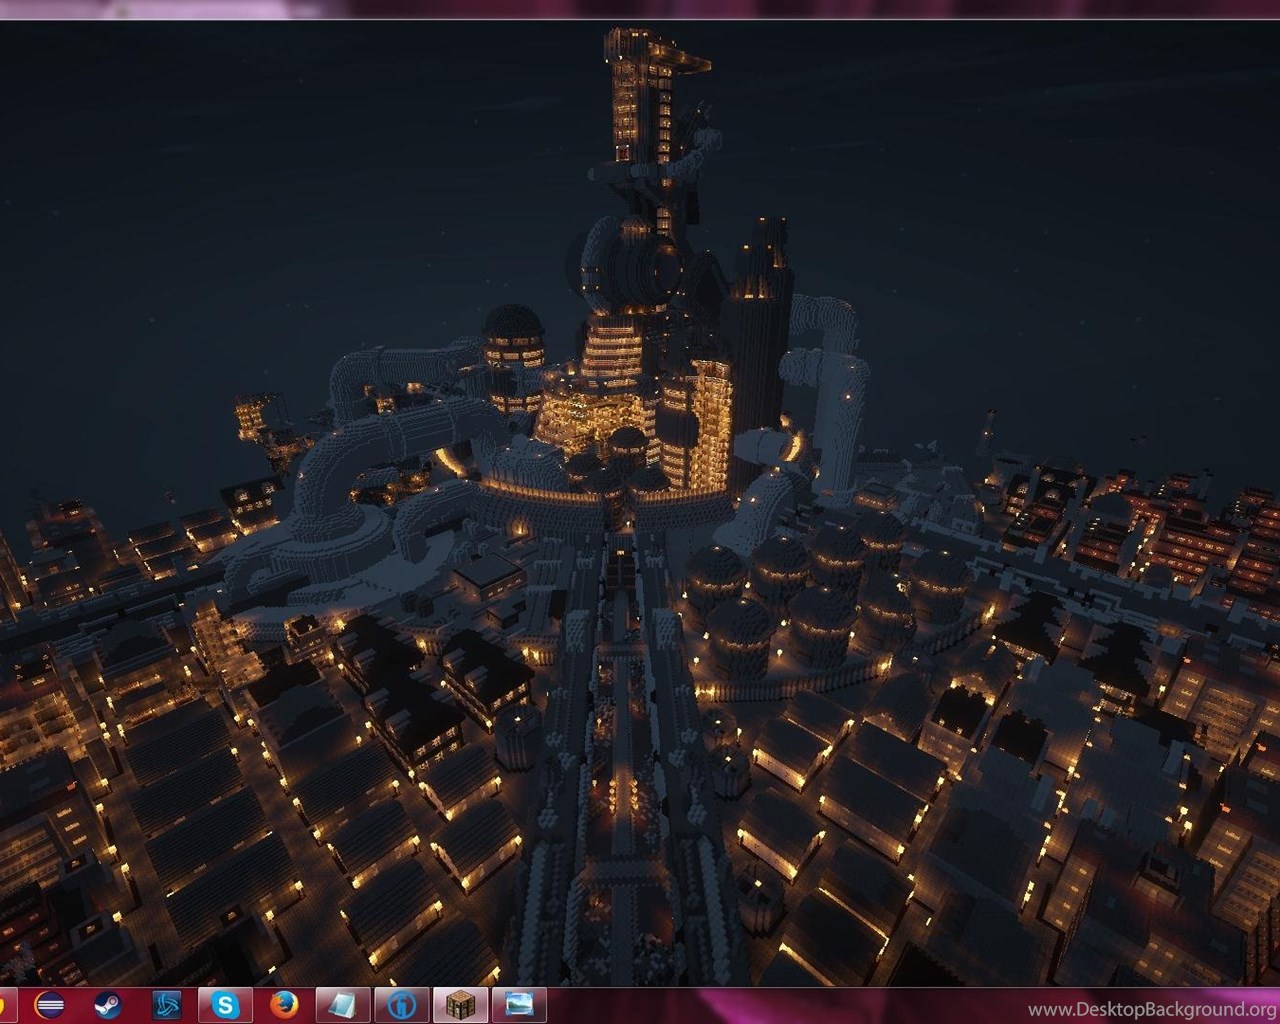Switch to the Notepad taskbar window
The width and height of the screenshot is (1280, 1024).
click(x=344, y=1004)
